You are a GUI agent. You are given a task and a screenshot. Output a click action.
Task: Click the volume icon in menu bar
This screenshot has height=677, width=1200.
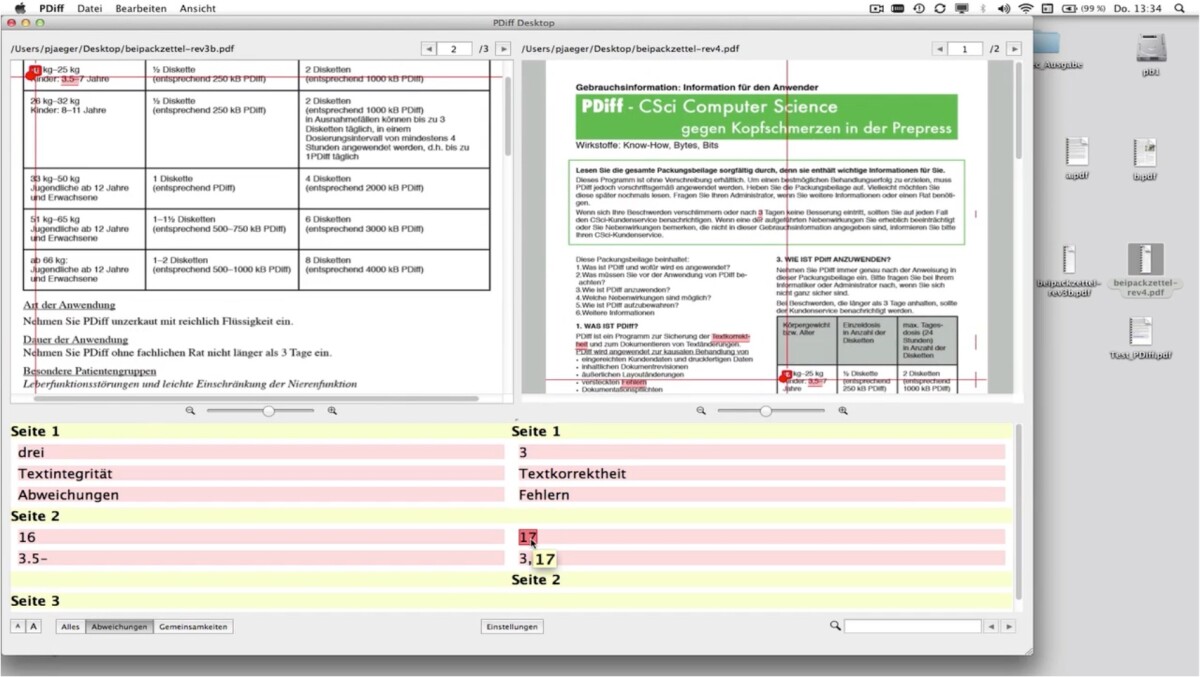tap(1003, 8)
